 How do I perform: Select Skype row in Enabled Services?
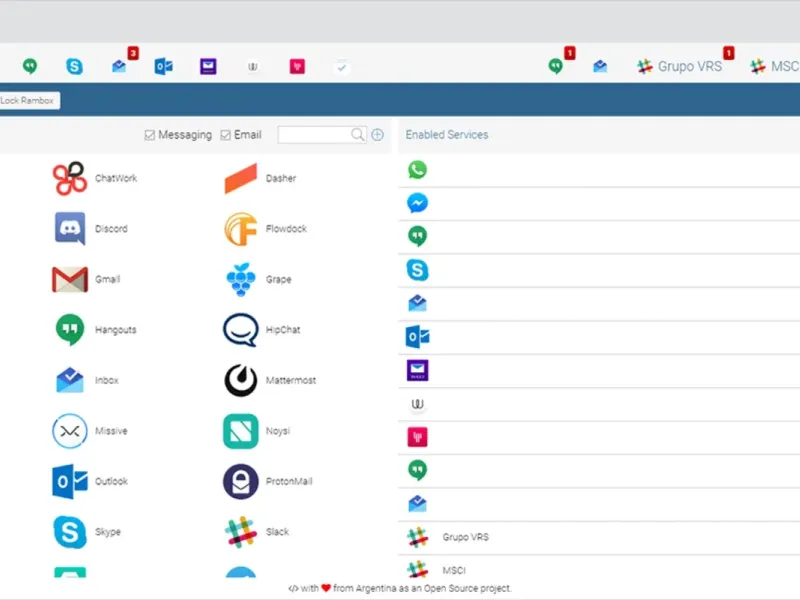[599, 270]
